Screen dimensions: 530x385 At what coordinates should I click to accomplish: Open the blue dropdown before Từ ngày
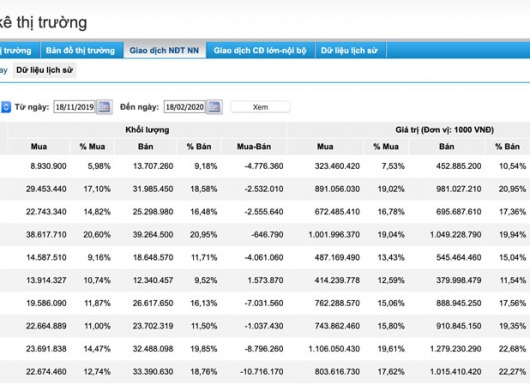pyautogui.click(x=6, y=107)
